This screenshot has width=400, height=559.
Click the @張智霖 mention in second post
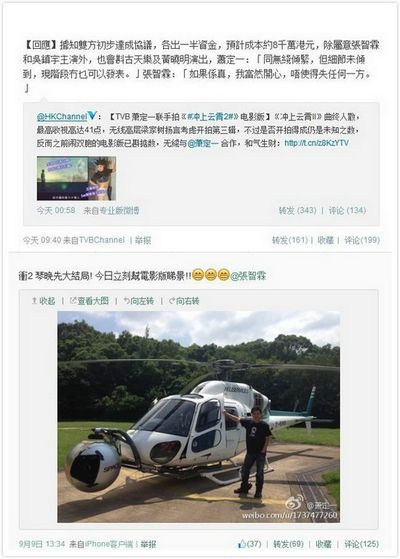tap(248, 276)
